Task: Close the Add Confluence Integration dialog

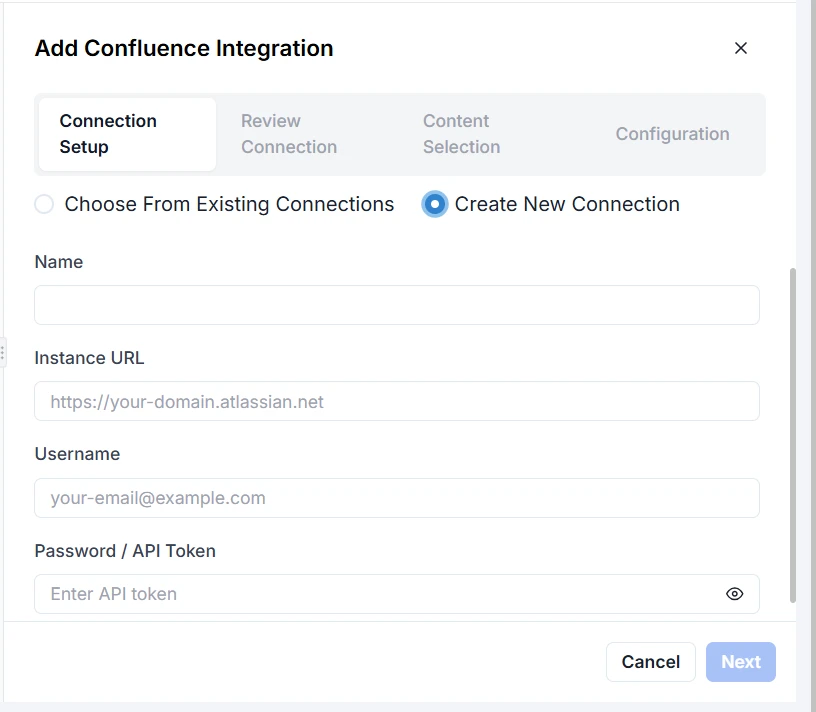Action: (741, 48)
